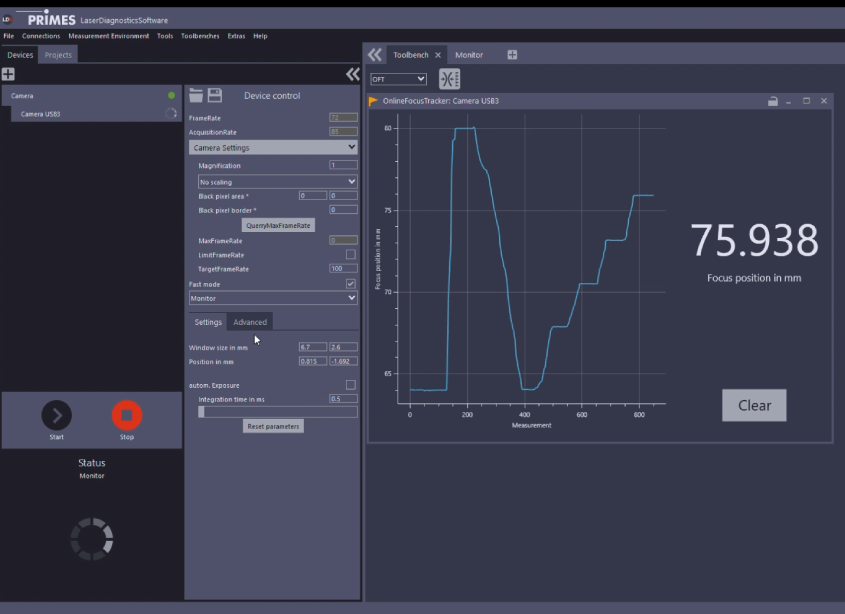Minimize the OnlineFocusTracker window
This screenshot has width=845, height=614.
[x=788, y=101]
